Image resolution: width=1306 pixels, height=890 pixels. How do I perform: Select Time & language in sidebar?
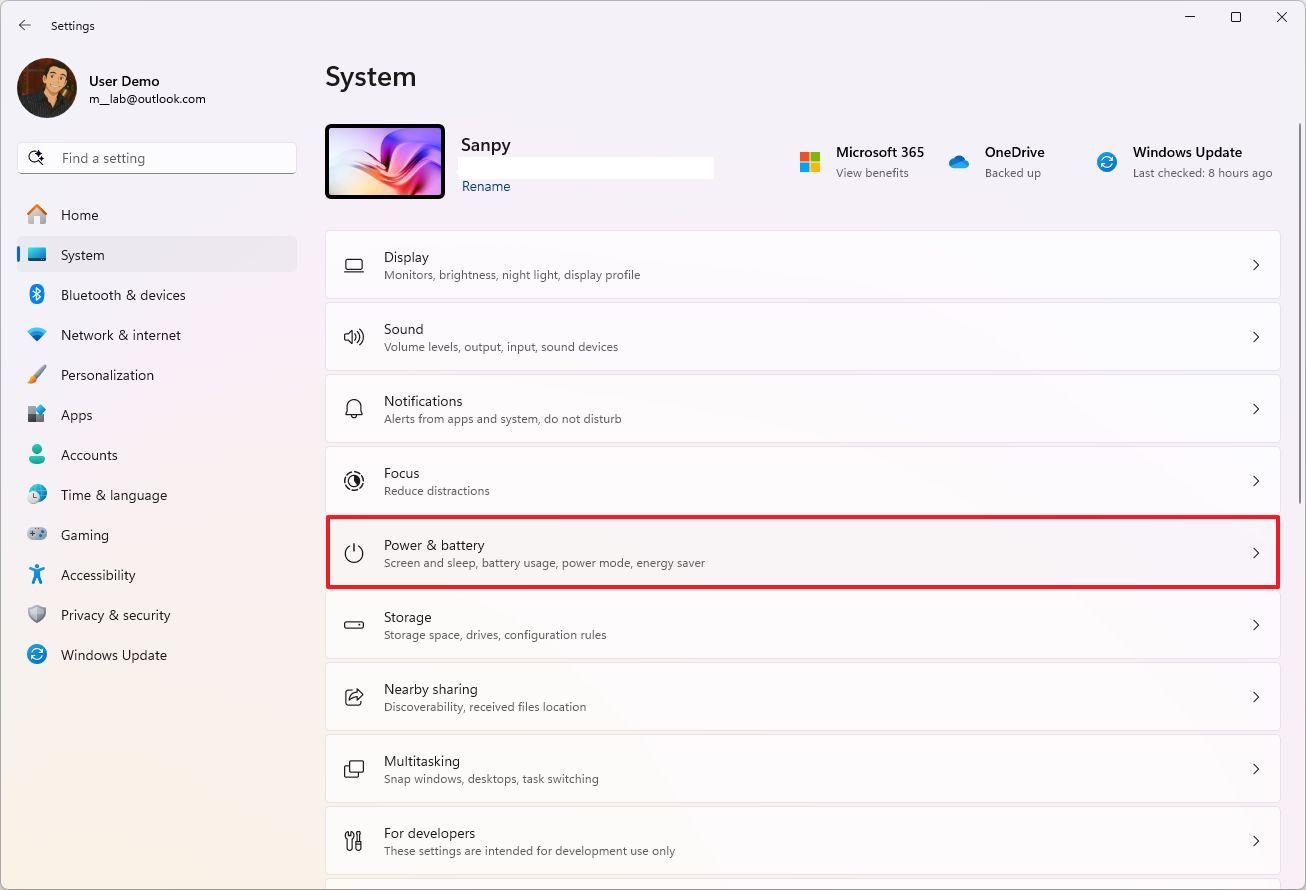pyautogui.click(x=113, y=495)
